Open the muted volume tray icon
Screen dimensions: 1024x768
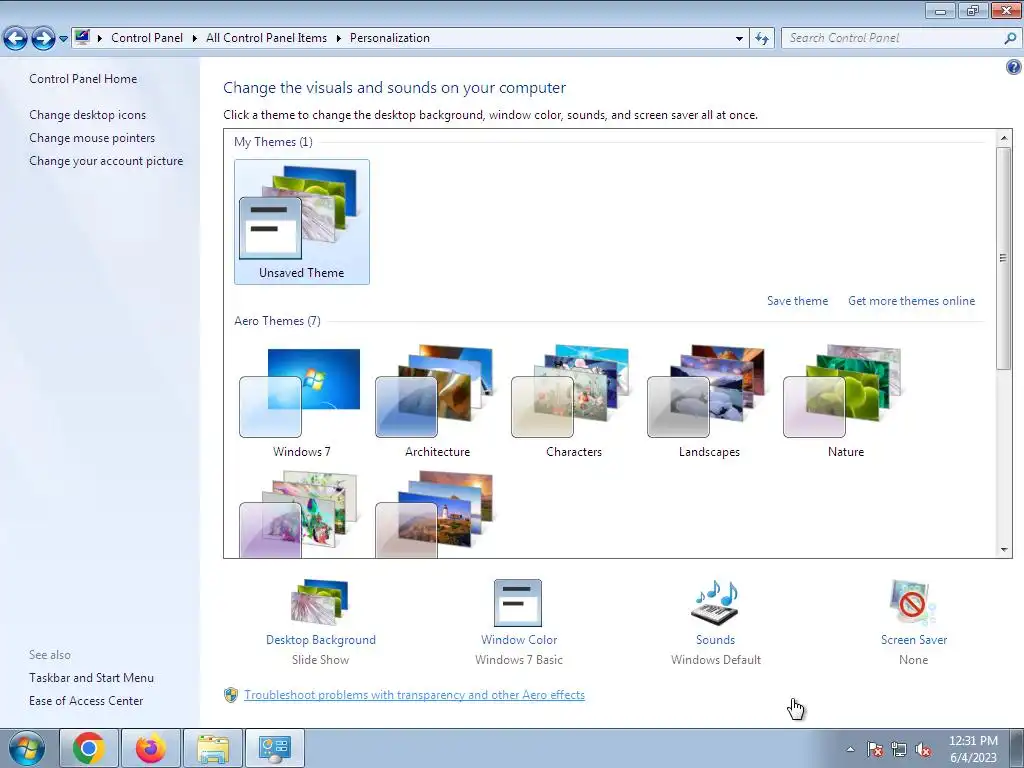pyautogui.click(x=923, y=749)
